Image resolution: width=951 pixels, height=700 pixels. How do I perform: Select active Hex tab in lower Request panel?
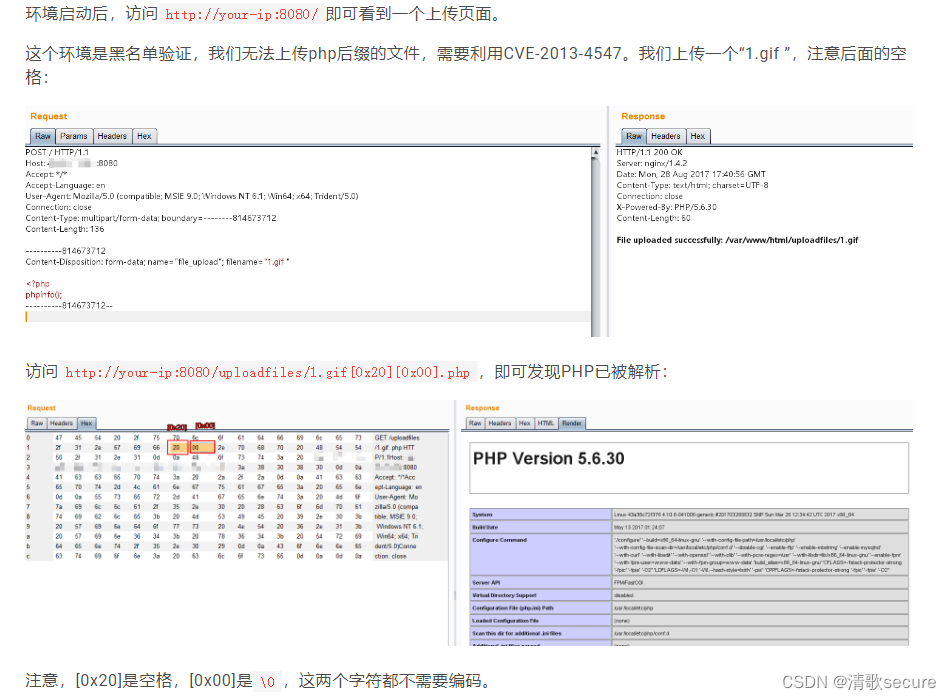[87, 423]
